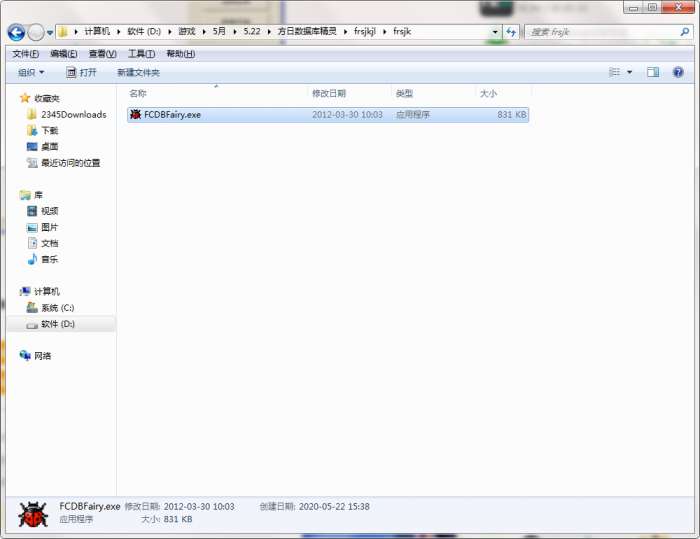Click the 打开 toolbar button
Image resolution: width=700 pixels, height=539 pixels.
click(81, 72)
